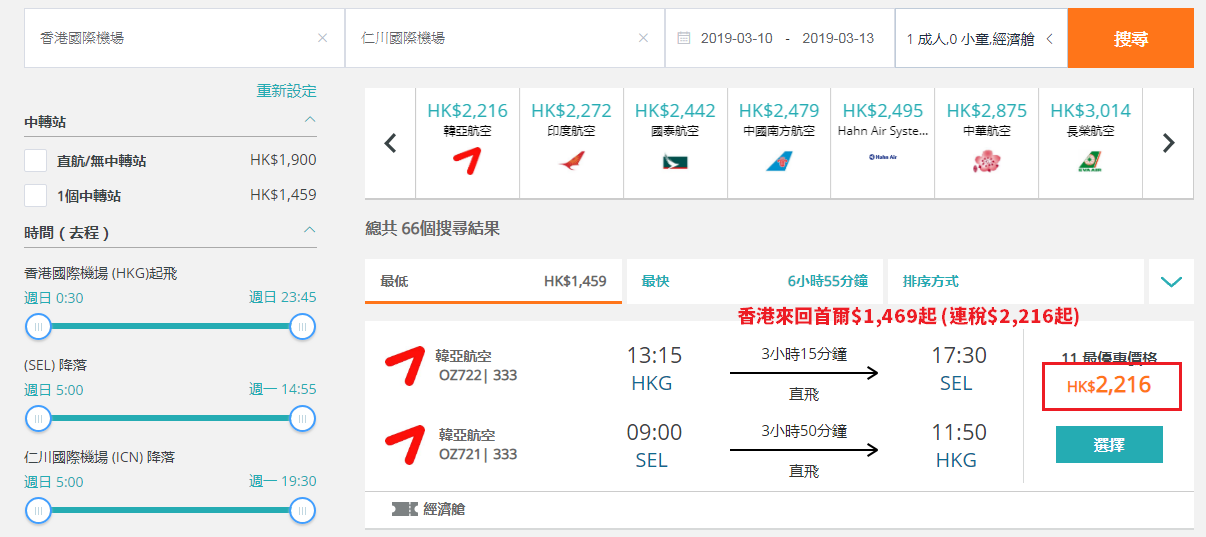Click the ICN arrival slider left handle
Viewport: 1206px width, 537px height.
(x=38, y=511)
